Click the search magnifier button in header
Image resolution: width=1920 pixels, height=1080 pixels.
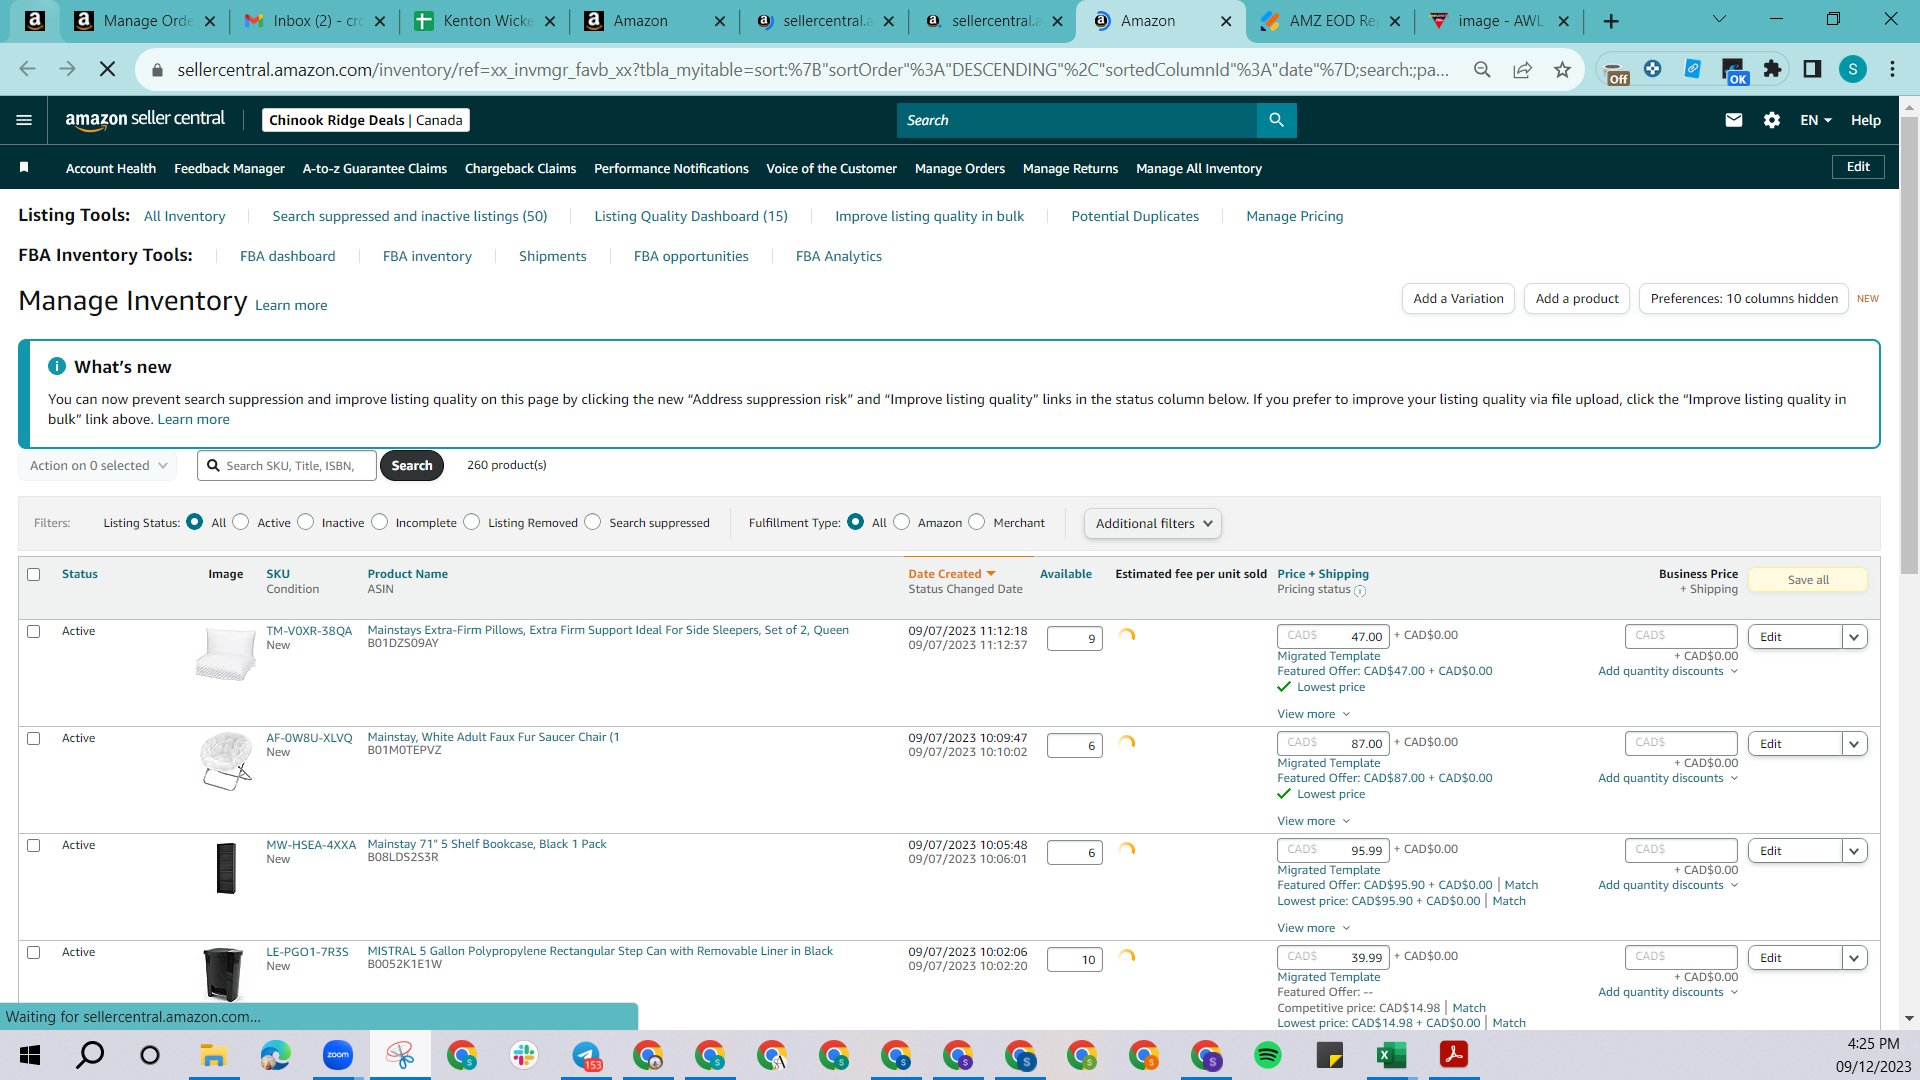point(1276,120)
